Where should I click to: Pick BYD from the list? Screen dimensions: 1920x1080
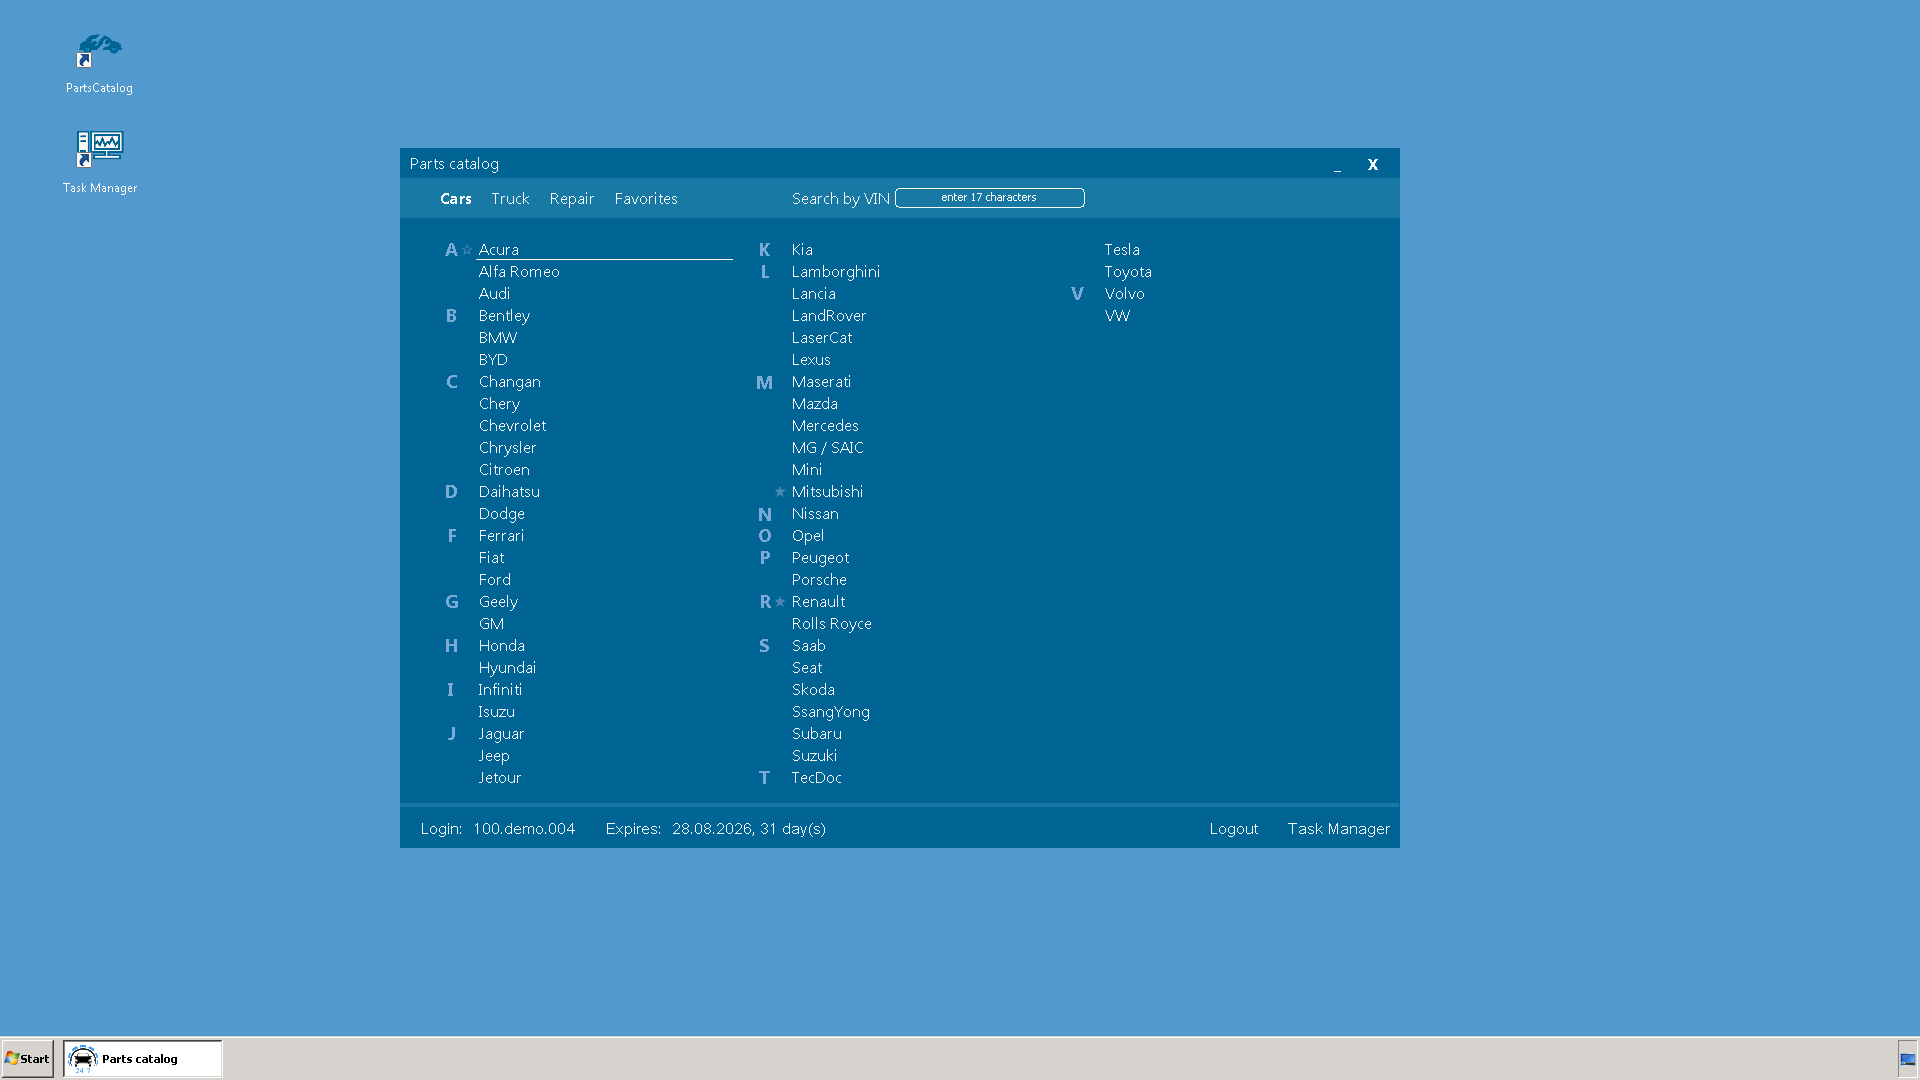pos(493,360)
